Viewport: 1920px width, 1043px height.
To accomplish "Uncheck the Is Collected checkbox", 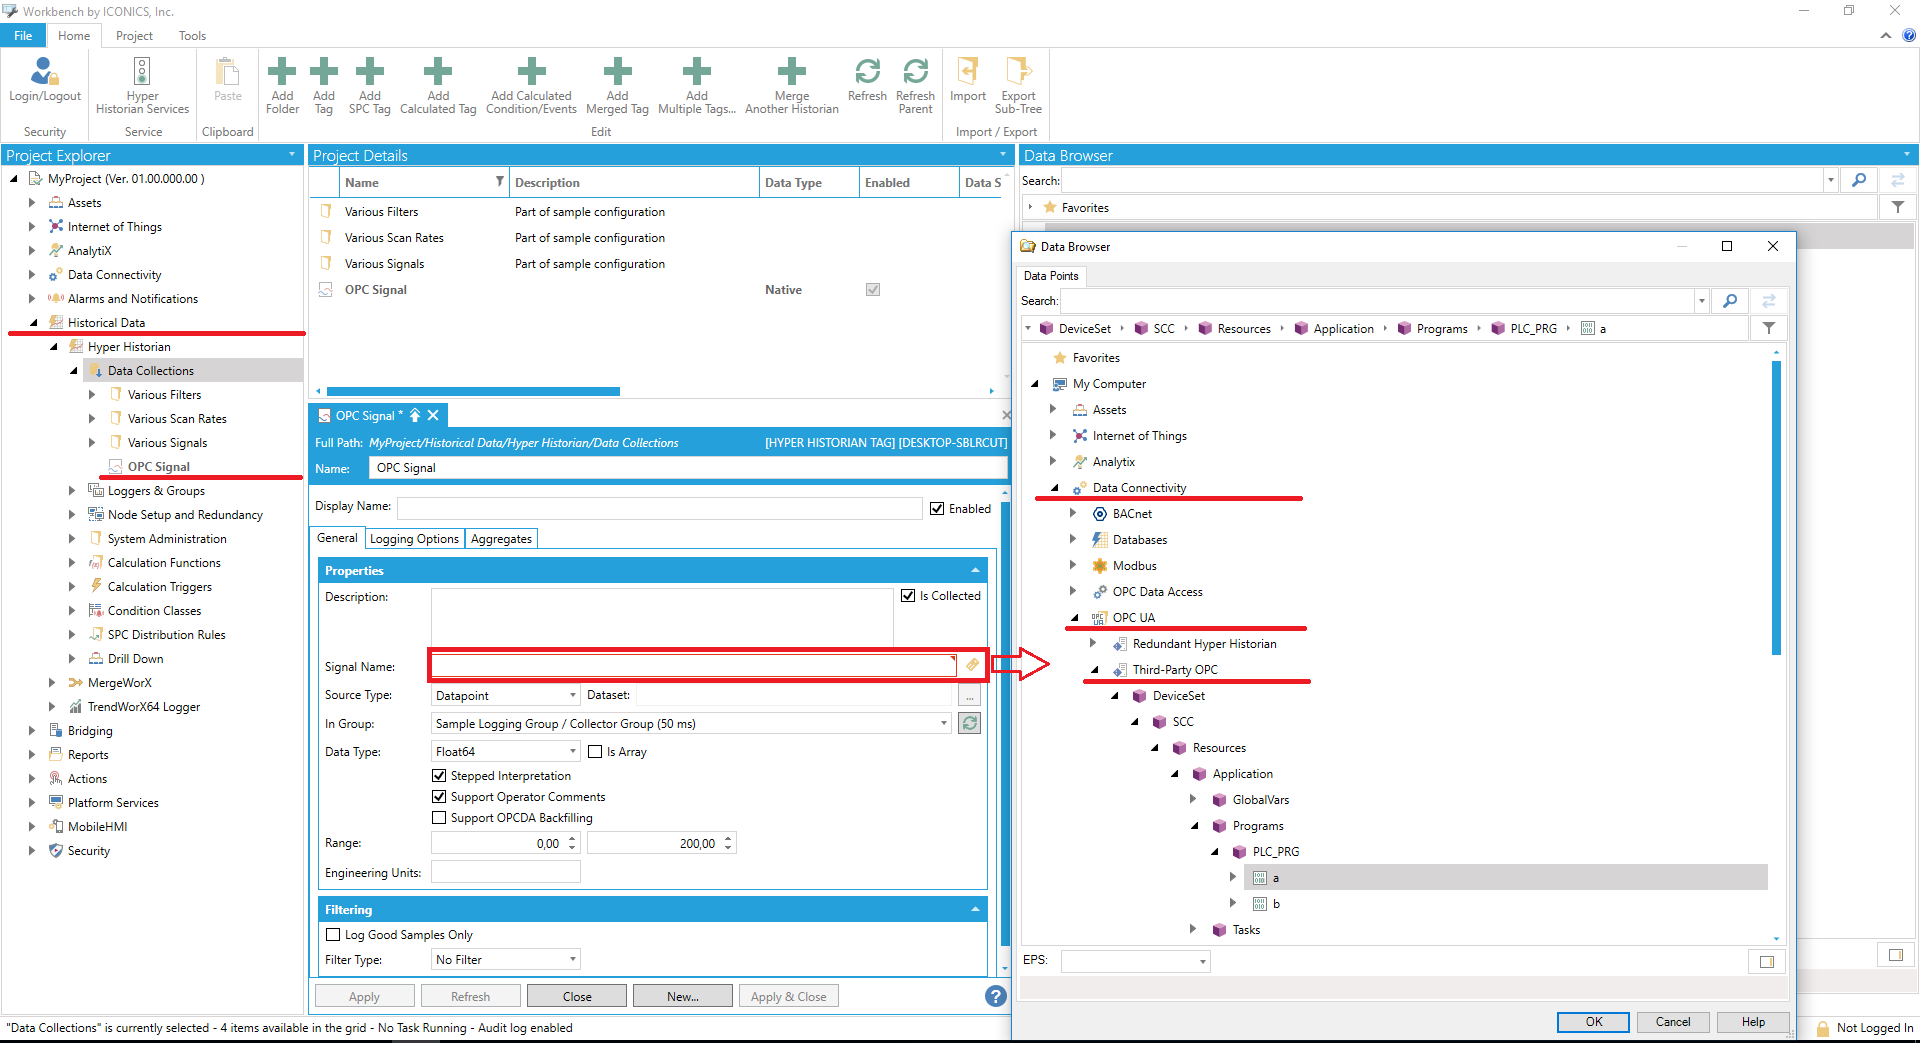I will (x=908, y=596).
